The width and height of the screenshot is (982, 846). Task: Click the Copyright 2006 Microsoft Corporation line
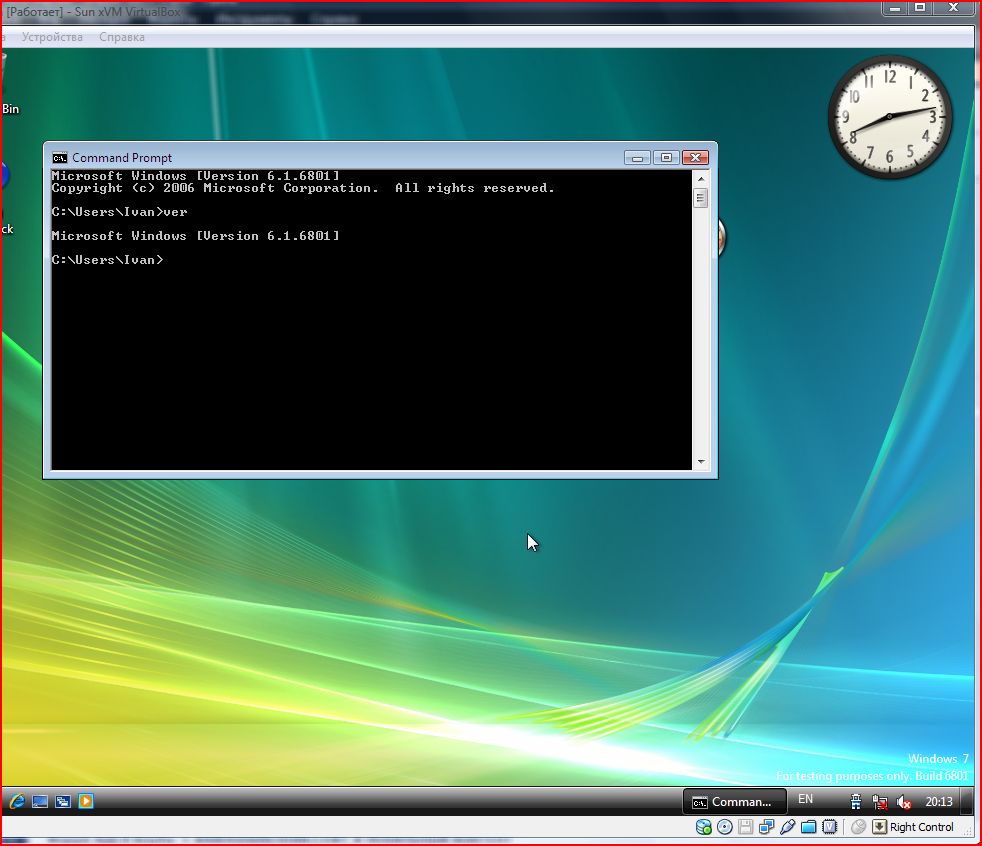(303, 188)
